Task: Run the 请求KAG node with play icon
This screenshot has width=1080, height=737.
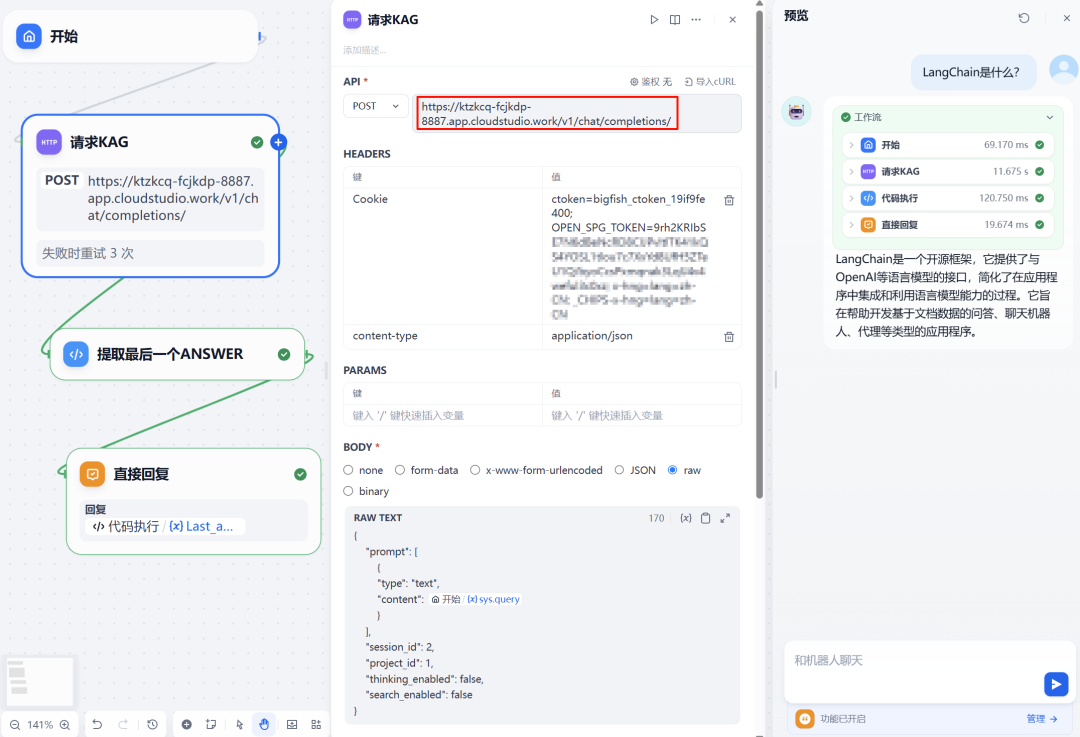Action: (x=654, y=19)
